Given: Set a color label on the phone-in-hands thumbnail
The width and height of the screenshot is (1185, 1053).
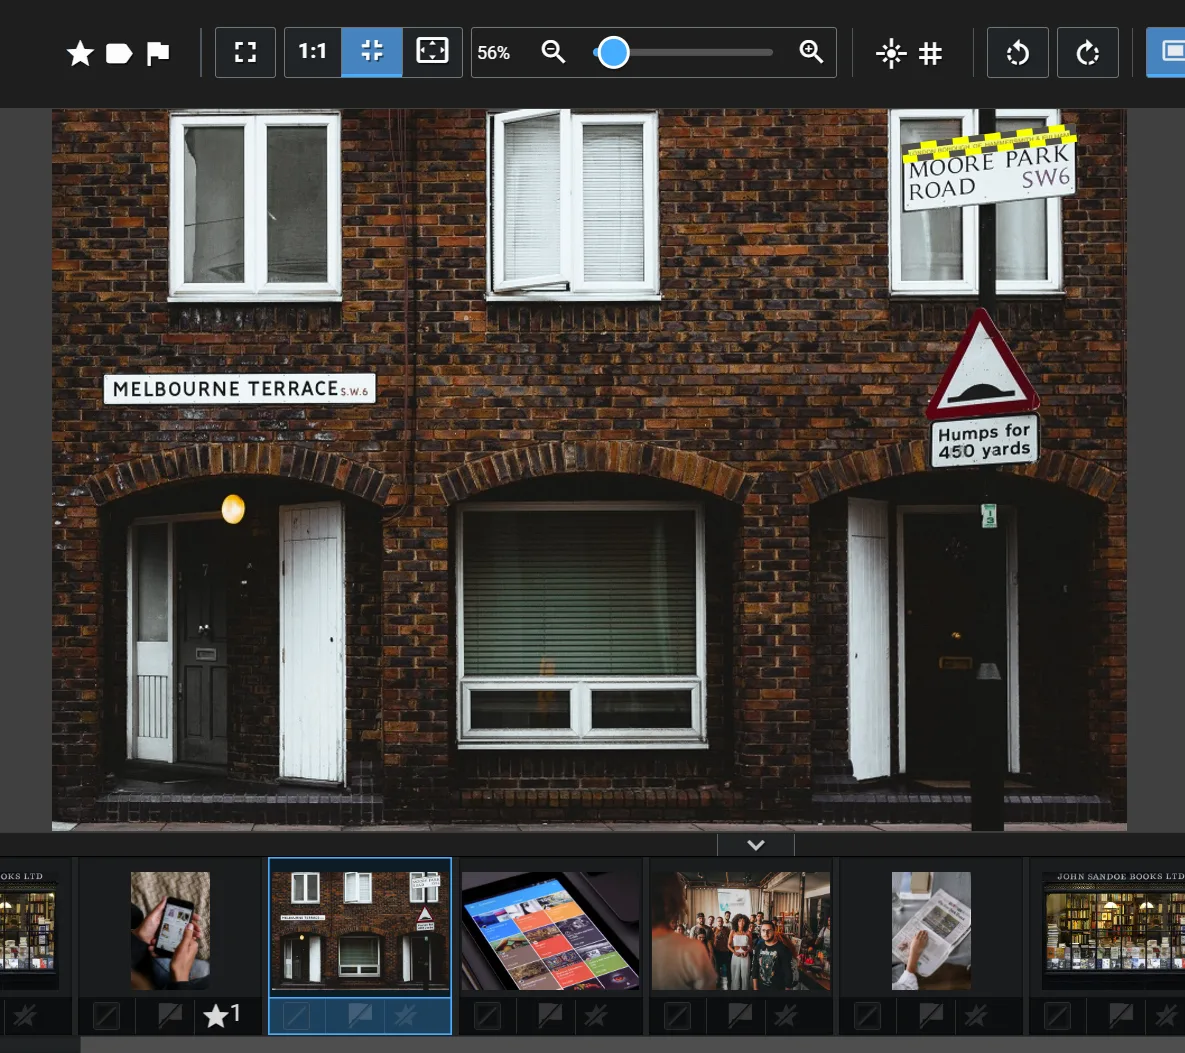Looking at the screenshot, I should (107, 1016).
